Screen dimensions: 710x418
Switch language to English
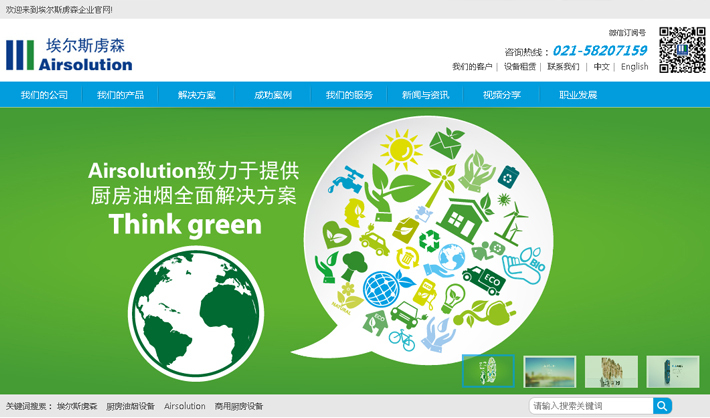634,67
